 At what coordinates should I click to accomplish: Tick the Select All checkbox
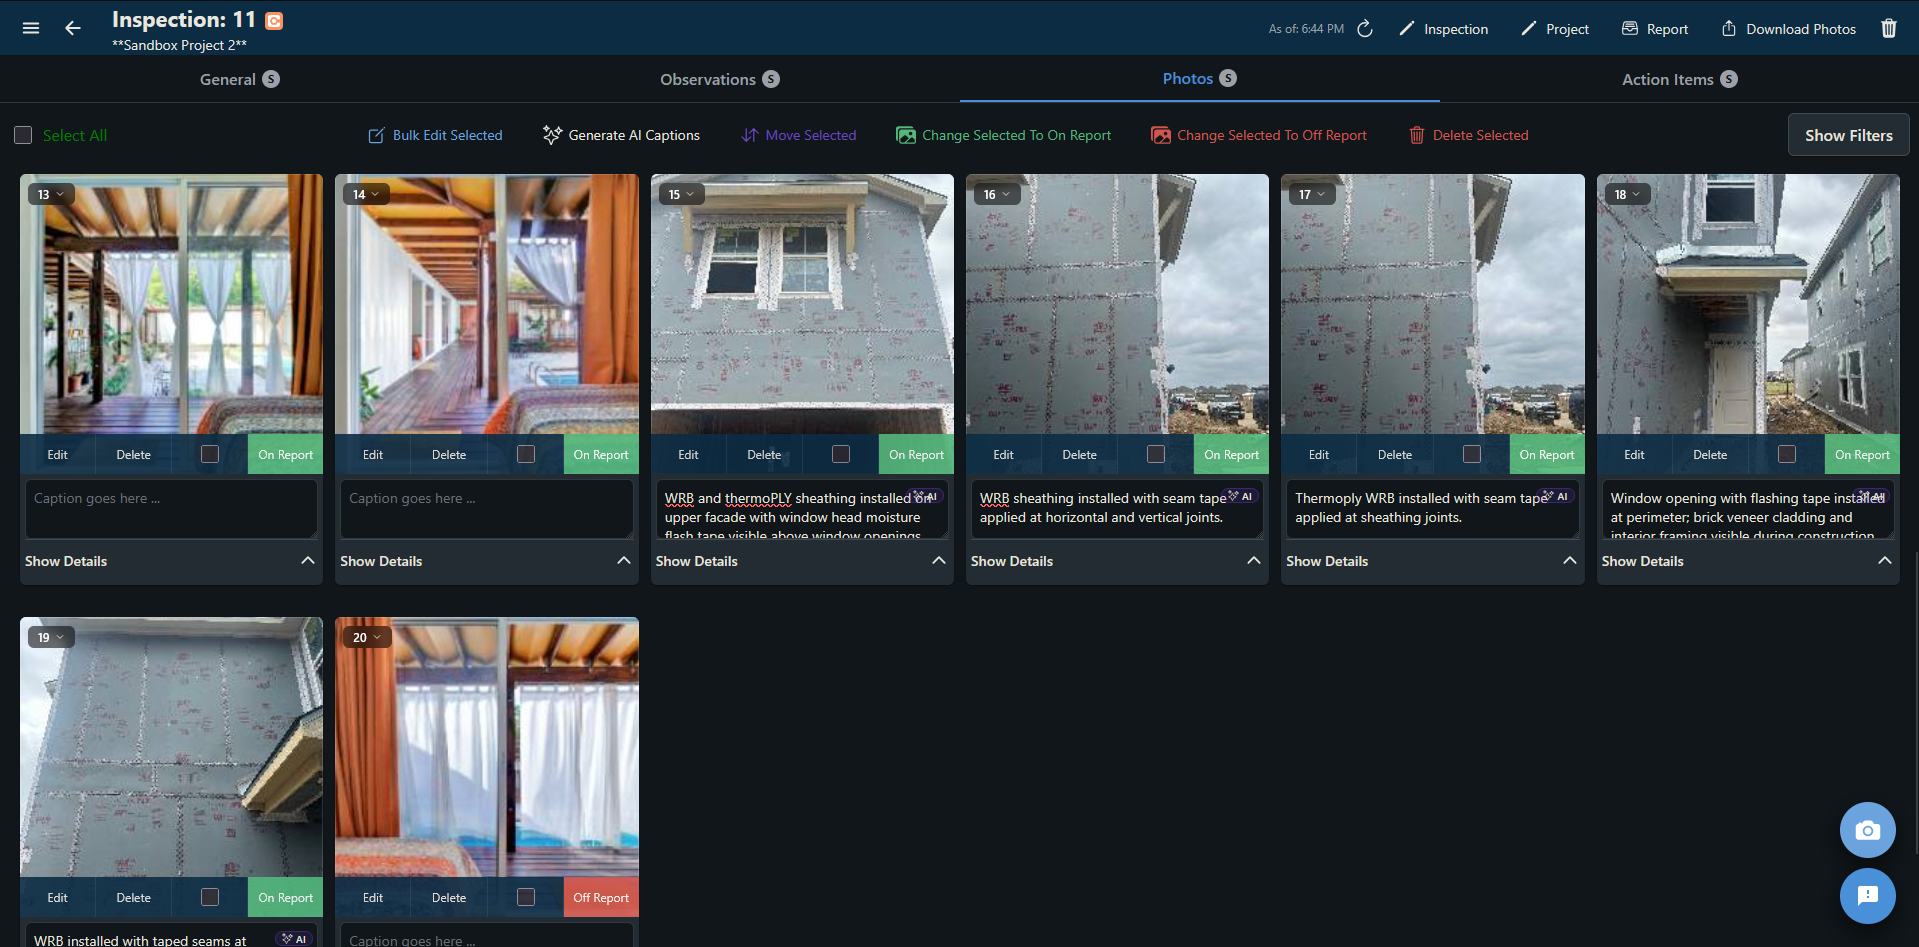pos(23,135)
